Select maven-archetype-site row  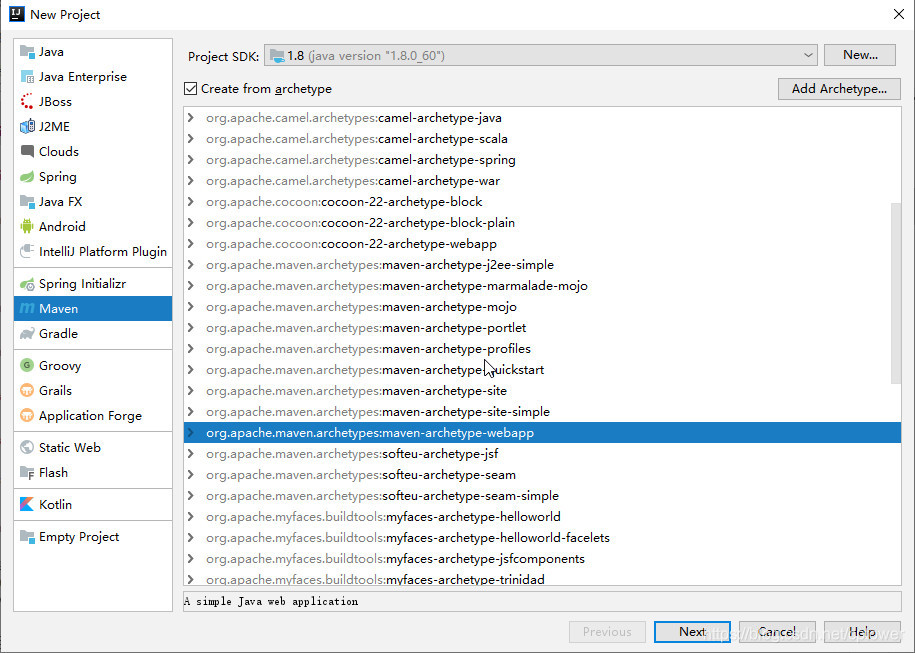pyautogui.click(x=542, y=391)
